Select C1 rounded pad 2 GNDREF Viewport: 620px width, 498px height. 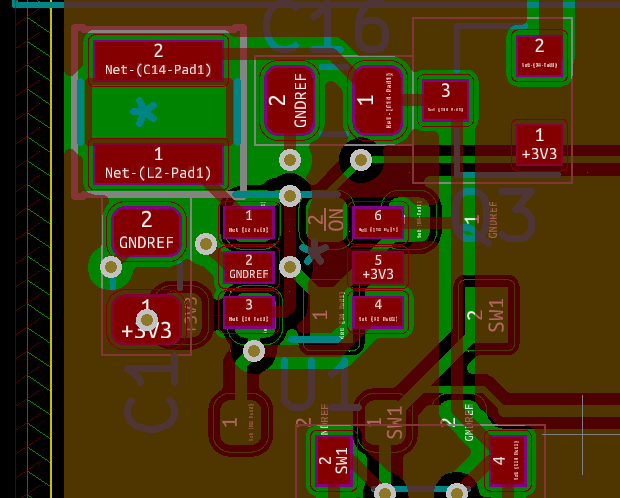point(146,231)
